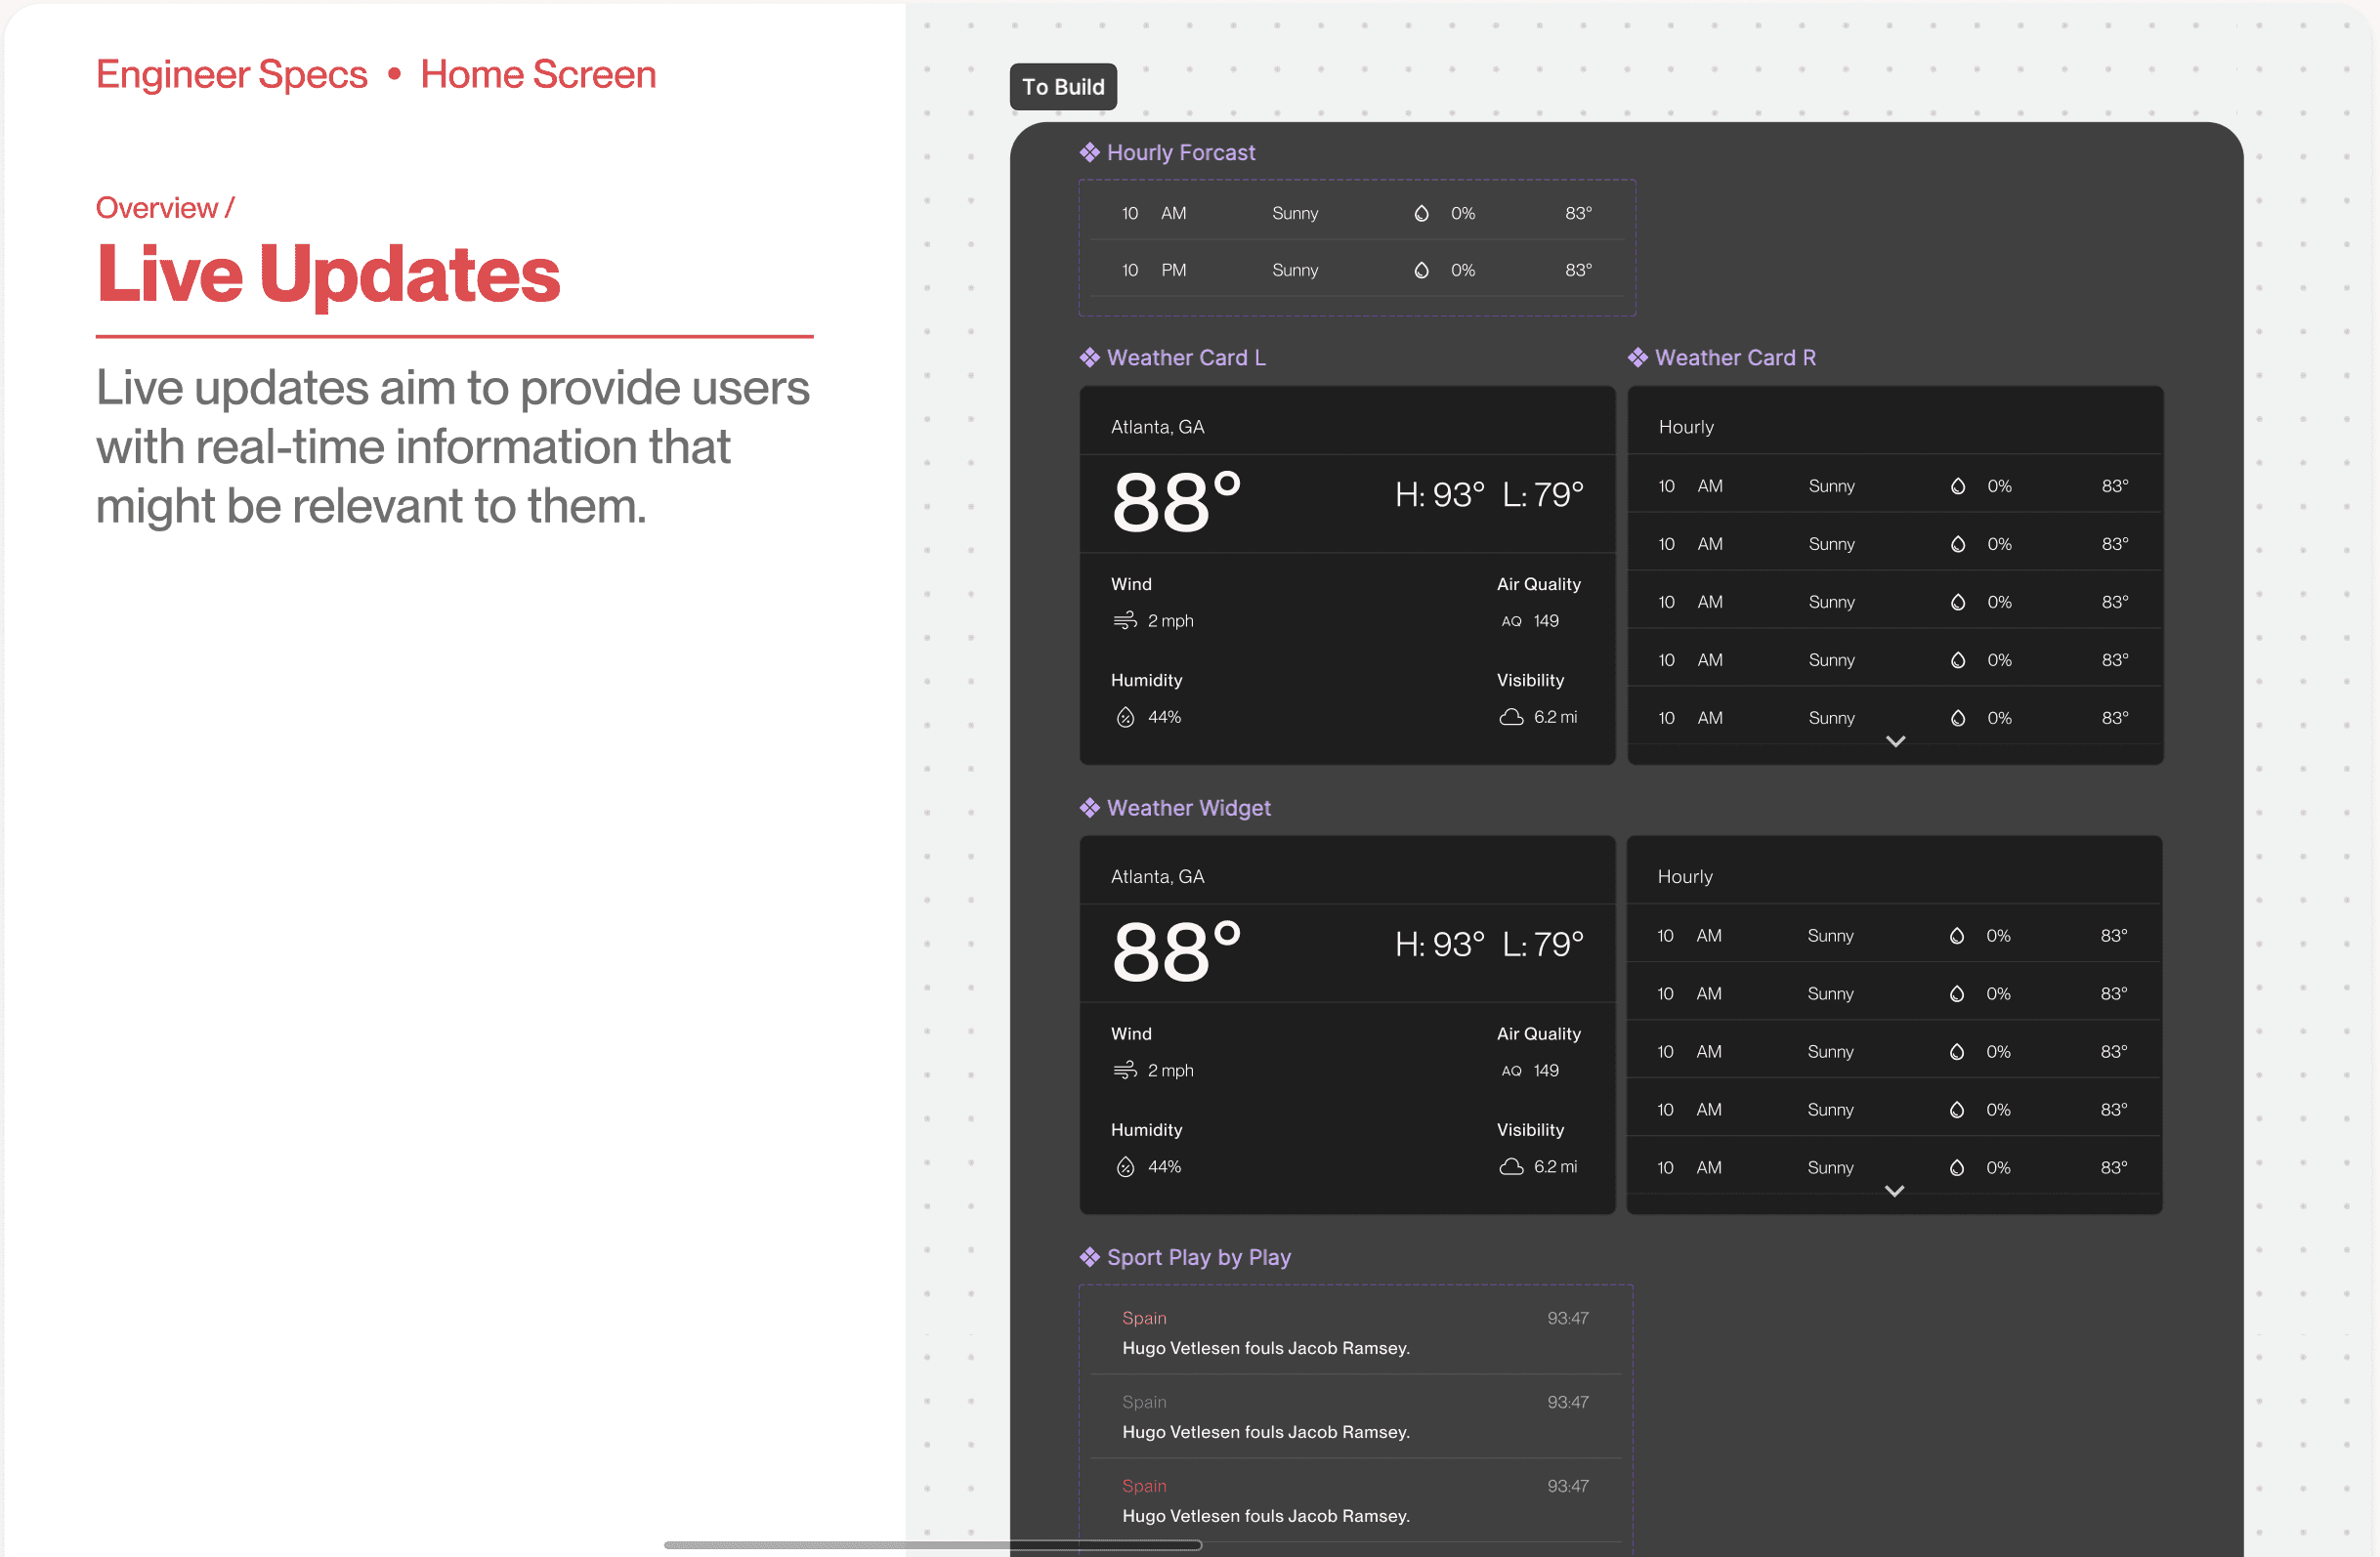The width and height of the screenshot is (2380, 1557).
Task: Click visibility cloud icon in Weather Widget card
Action: [x=1511, y=1166]
